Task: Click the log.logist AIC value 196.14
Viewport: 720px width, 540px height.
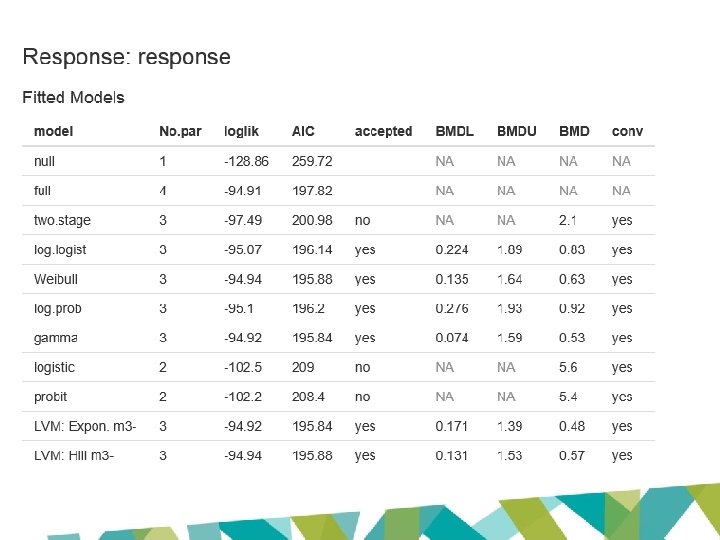Action: (312, 250)
